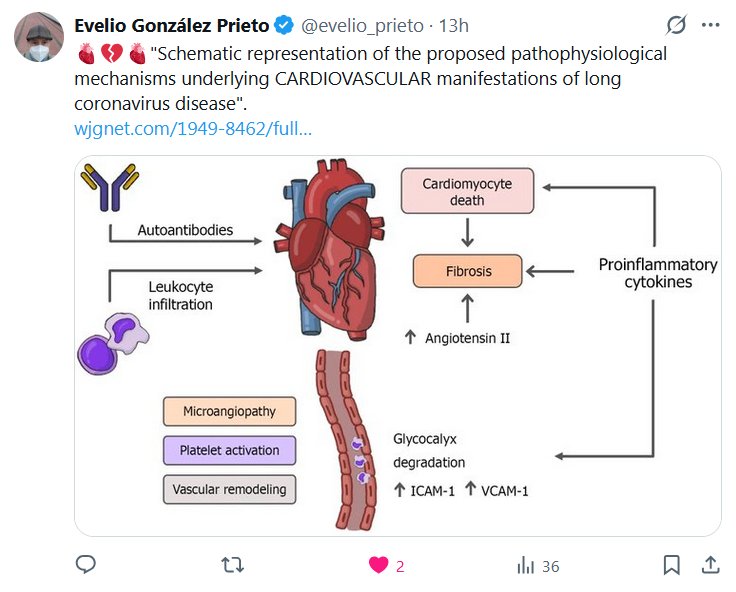
Task: Repost this tweet with retweet icon
Action: point(232,565)
